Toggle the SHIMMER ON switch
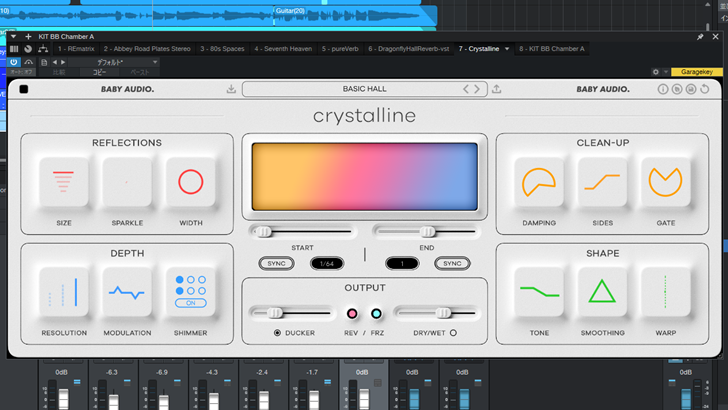728x410 pixels. [190, 303]
